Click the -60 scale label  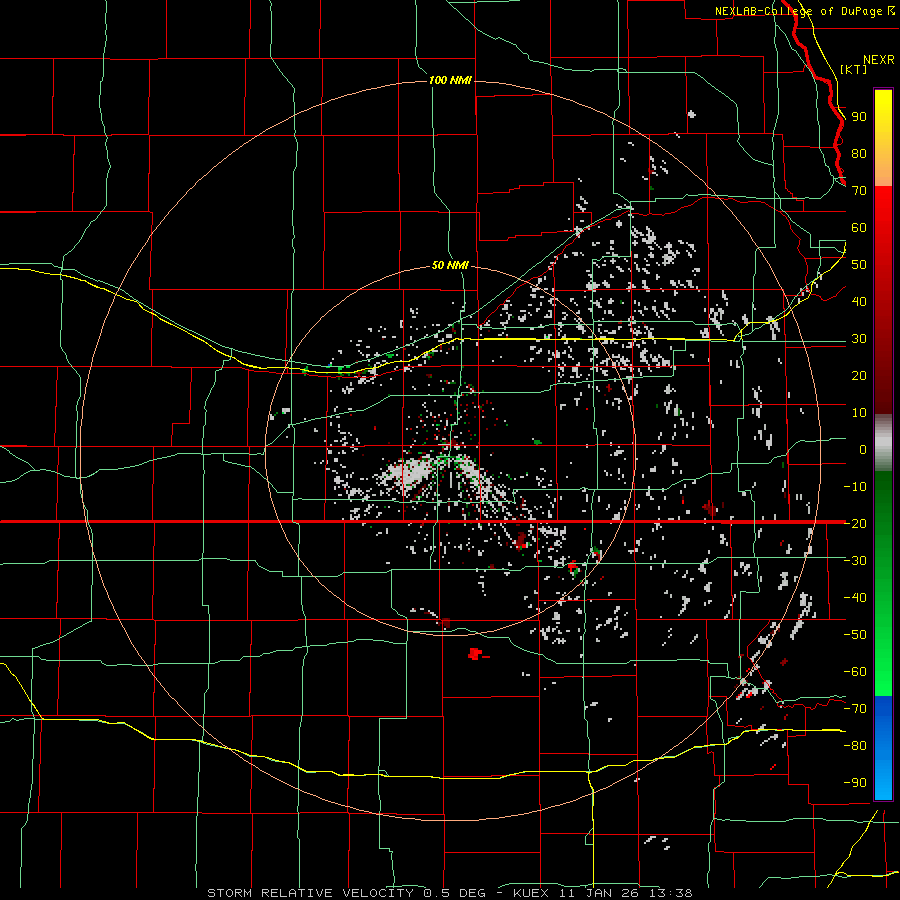(x=855, y=672)
